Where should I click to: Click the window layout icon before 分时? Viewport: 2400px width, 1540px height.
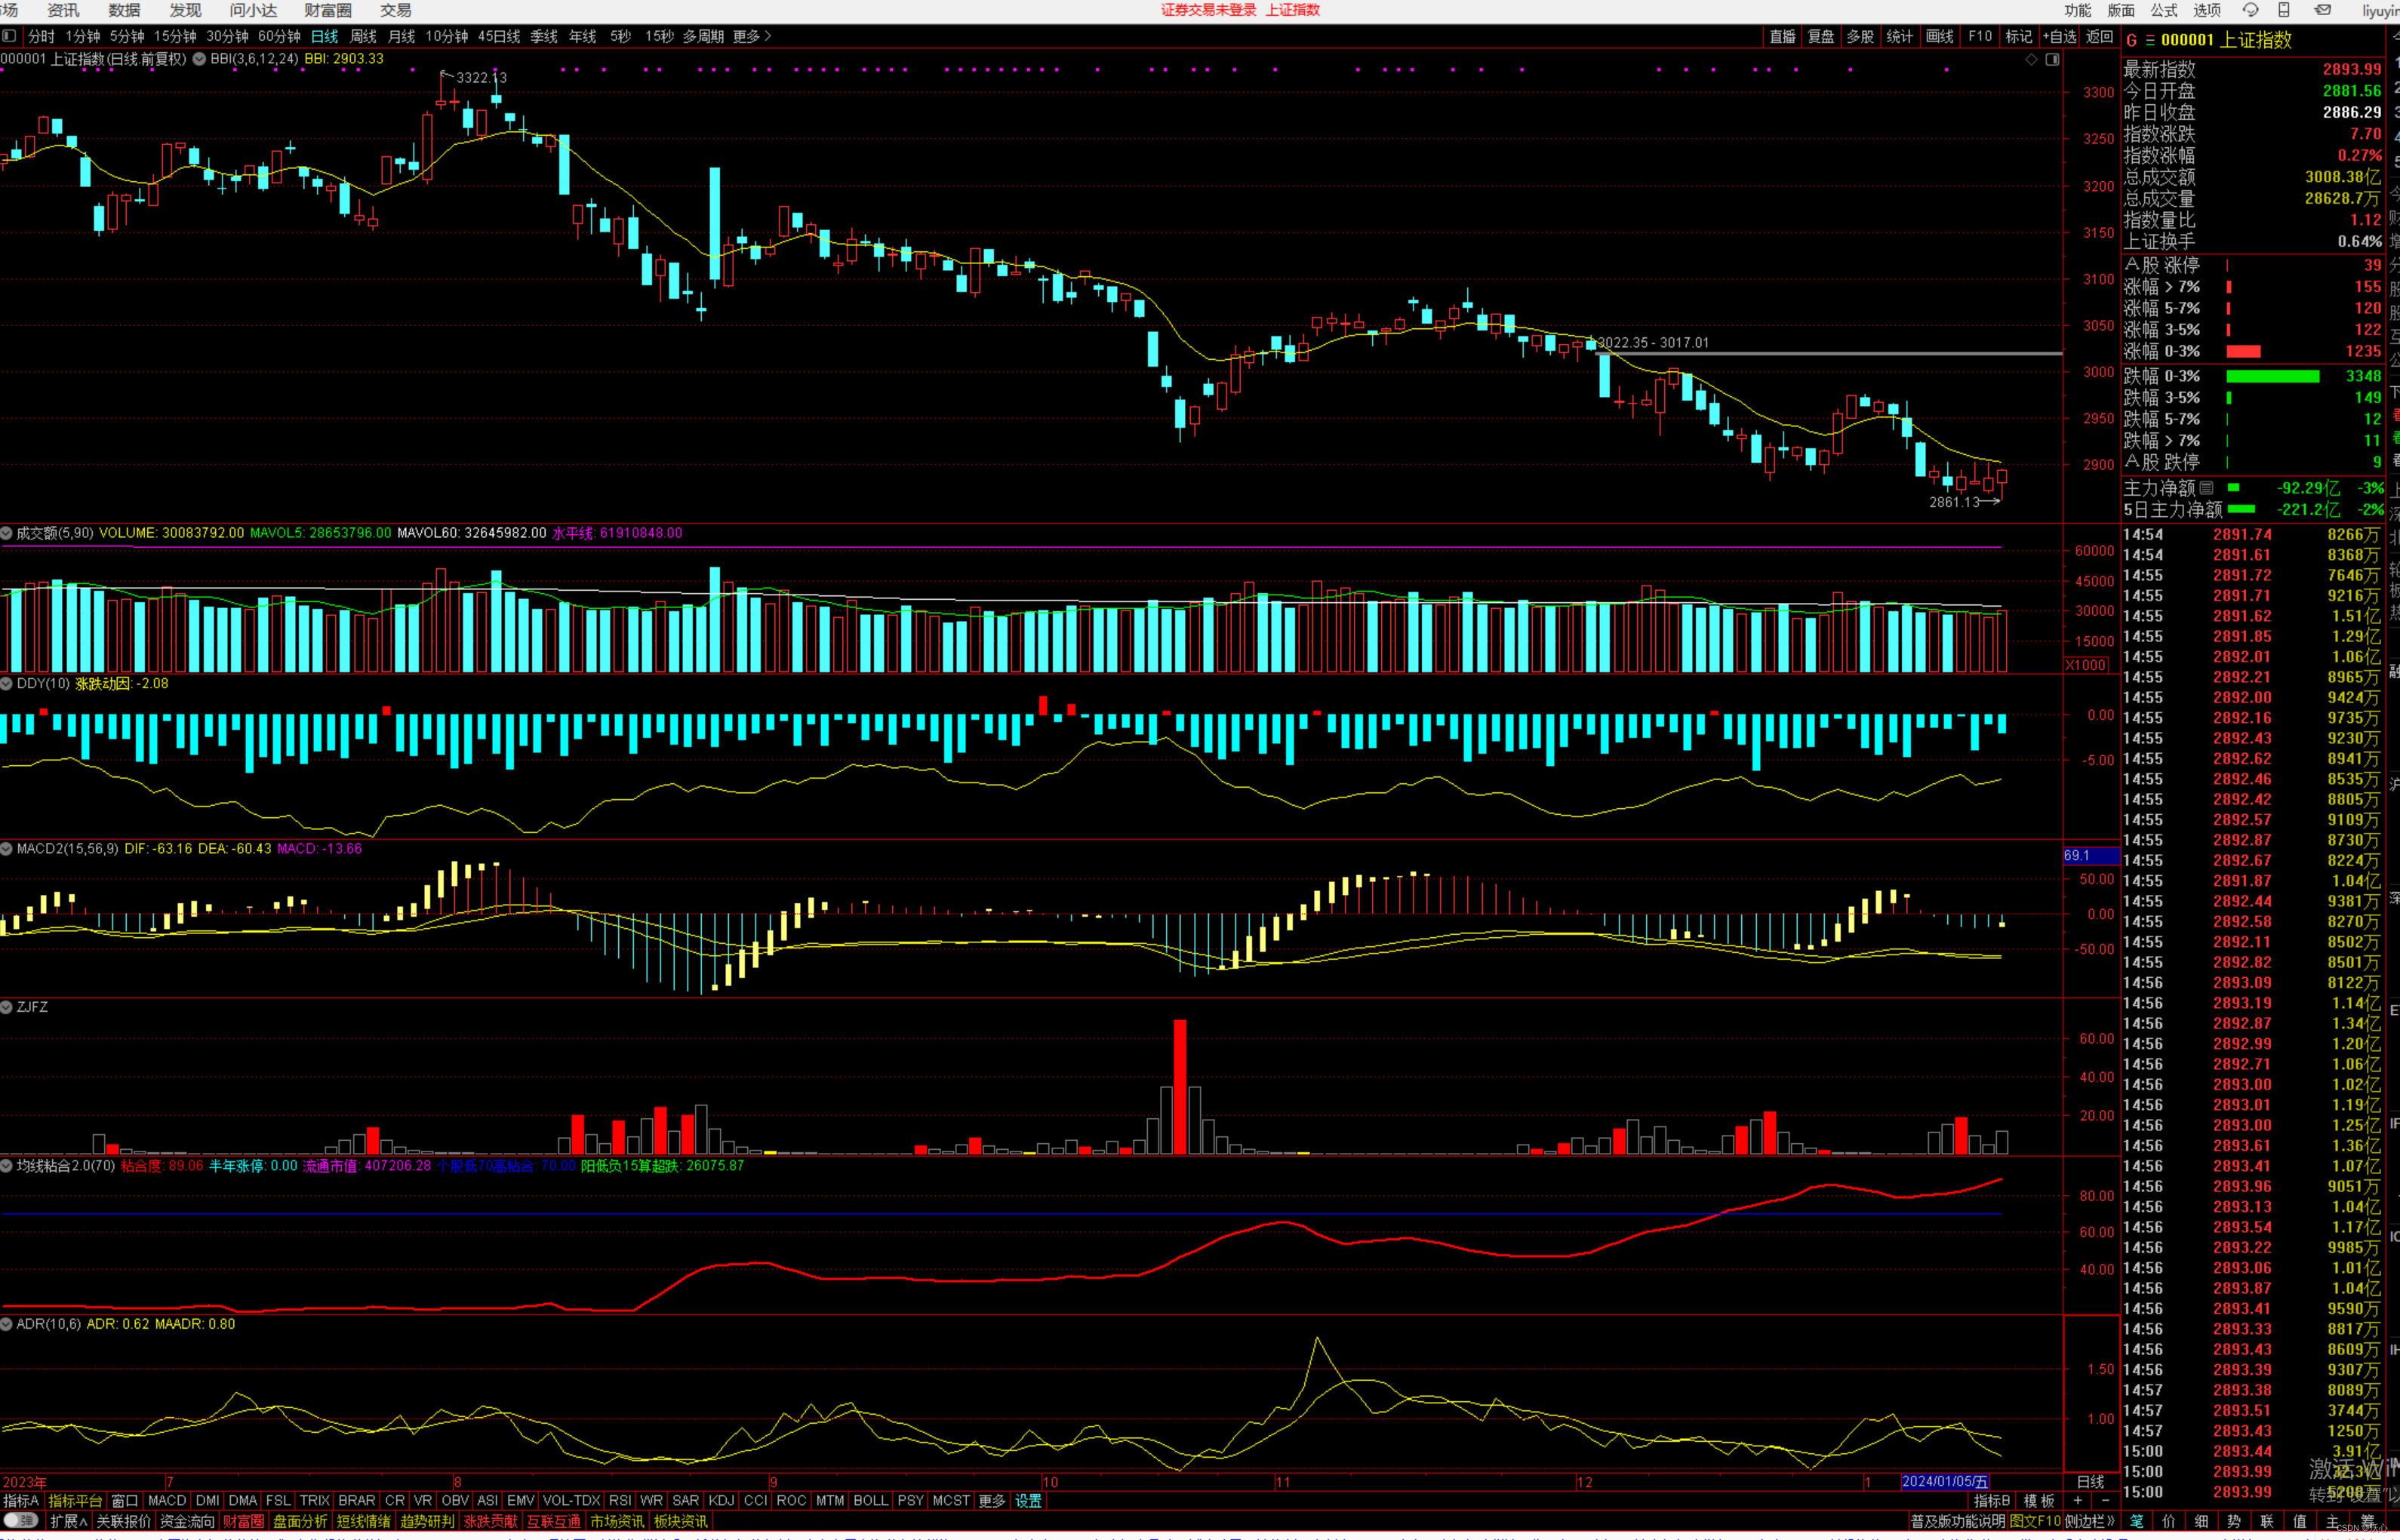tap(9, 36)
